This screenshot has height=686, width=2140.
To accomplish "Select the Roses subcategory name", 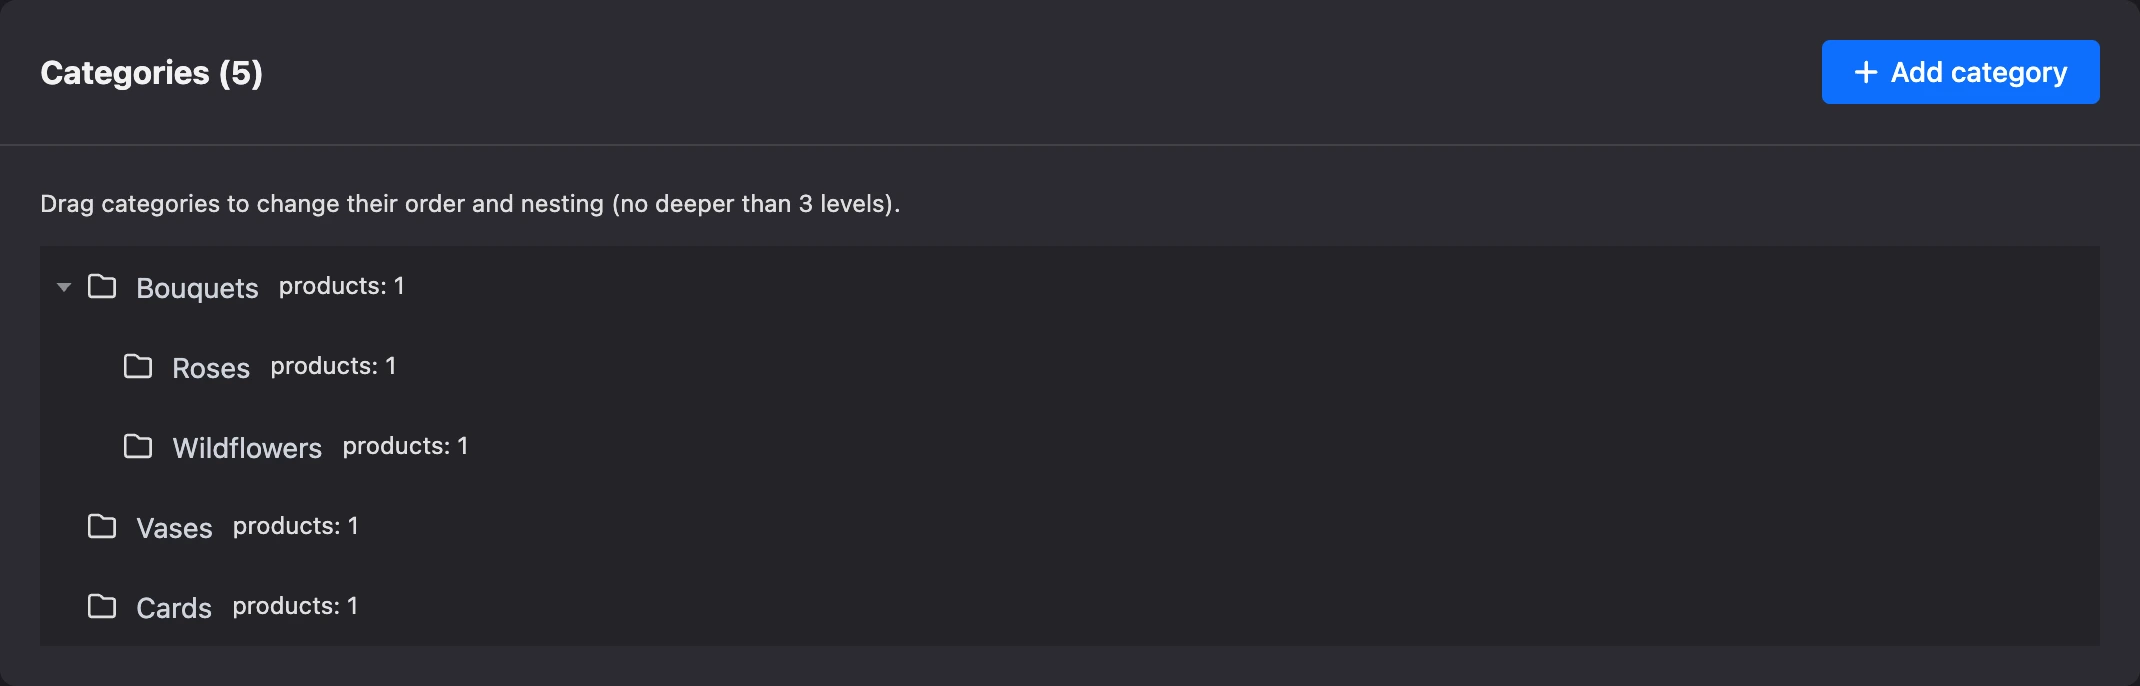I will (x=211, y=368).
